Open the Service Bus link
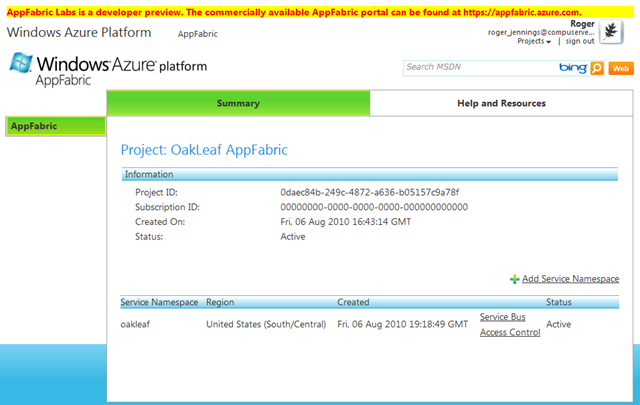 [x=503, y=317]
